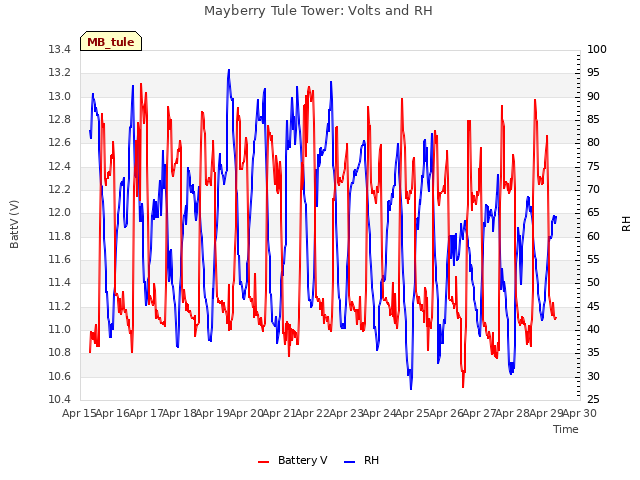Viewport: 640px width, 480px height.
Task: Click the Apr 26 x-axis tick label
Action: coord(446,413)
